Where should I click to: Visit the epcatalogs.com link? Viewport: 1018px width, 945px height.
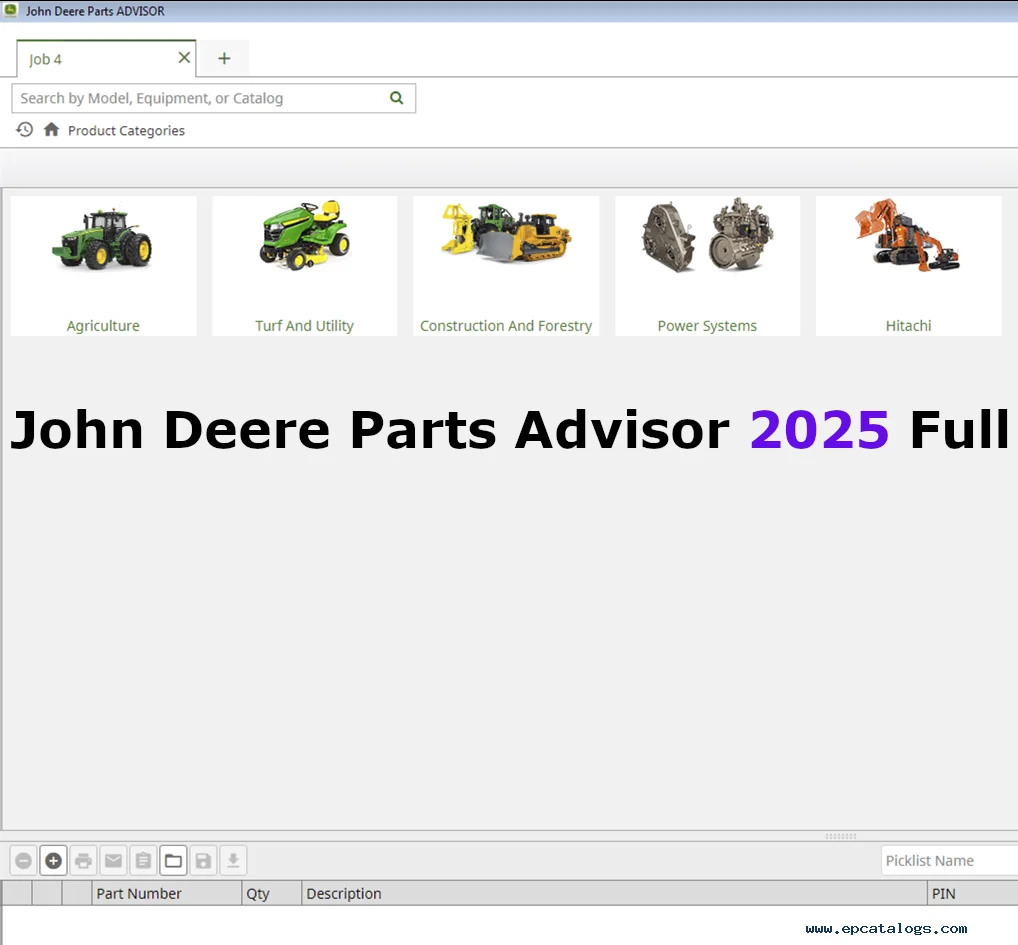coord(880,927)
